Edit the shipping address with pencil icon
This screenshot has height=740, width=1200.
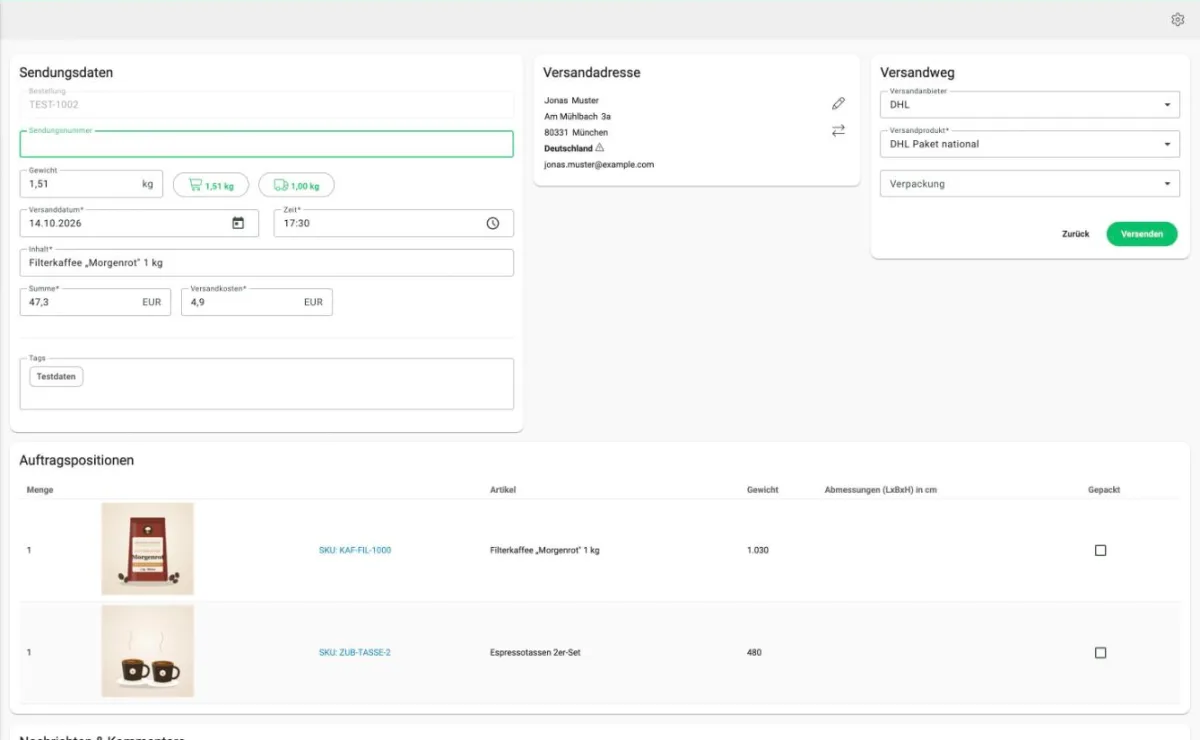[x=838, y=103]
